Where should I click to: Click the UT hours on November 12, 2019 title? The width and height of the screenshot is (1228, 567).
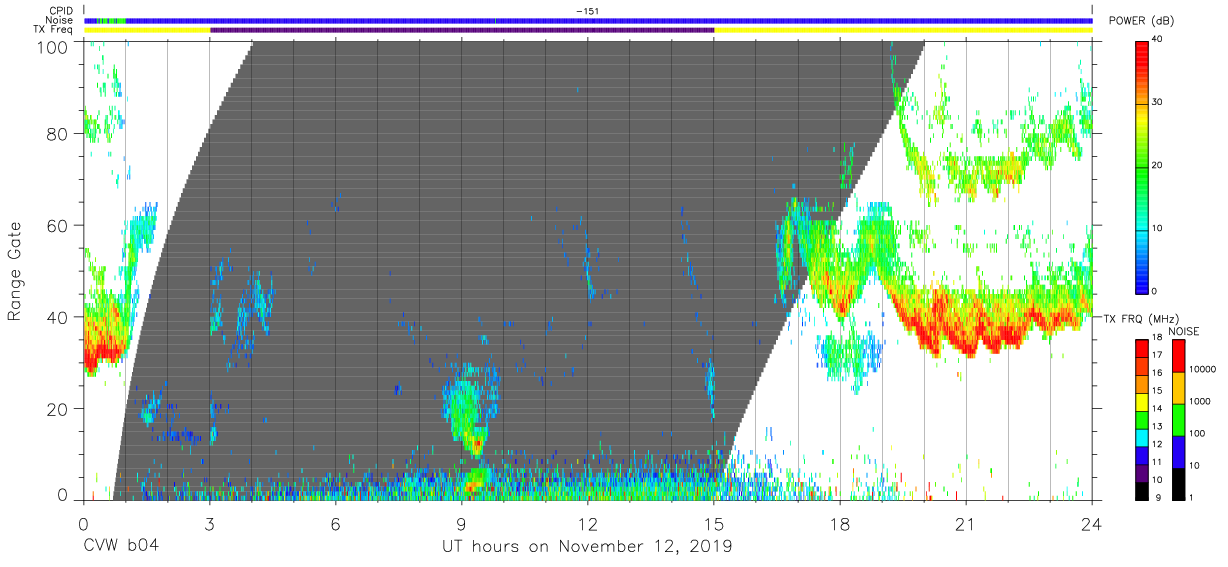pyautogui.click(x=587, y=546)
